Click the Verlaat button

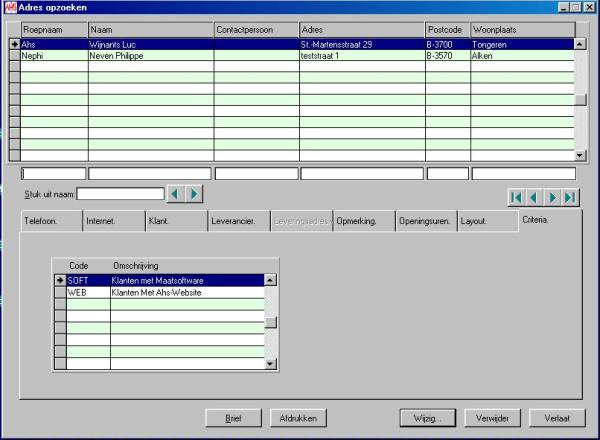click(557, 418)
